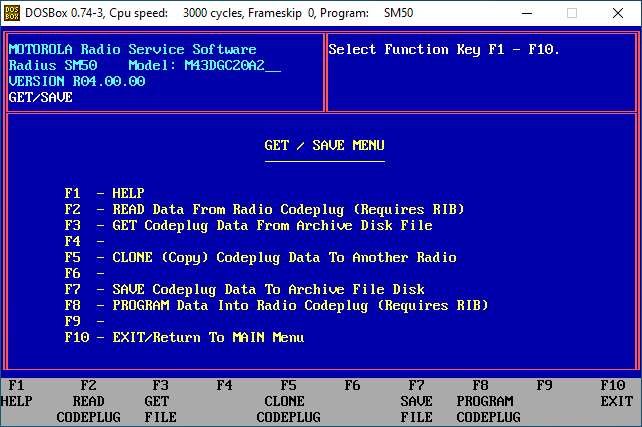Click the 'GET / SAVE MENU' heading
This screenshot has width=642, height=427.
click(324, 146)
